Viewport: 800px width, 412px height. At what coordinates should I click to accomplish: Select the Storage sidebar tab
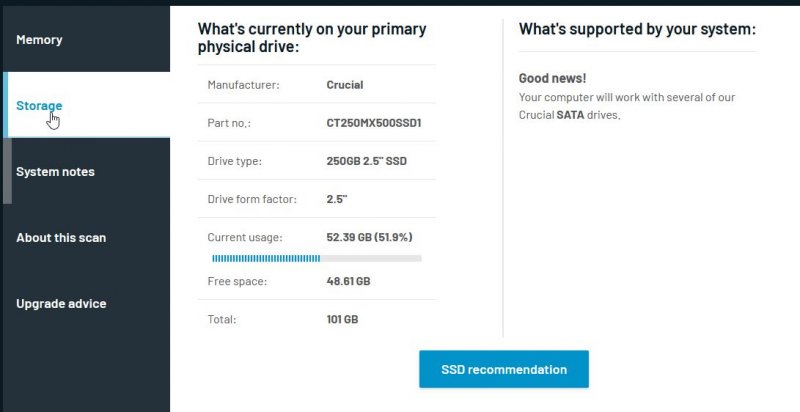(40, 105)
